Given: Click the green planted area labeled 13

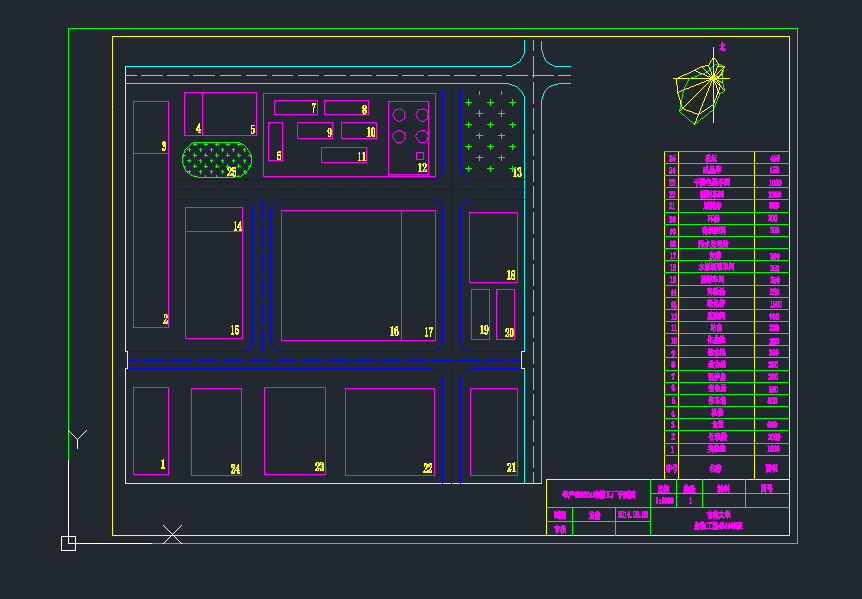Looking at the screenshot, I should 491,134.
